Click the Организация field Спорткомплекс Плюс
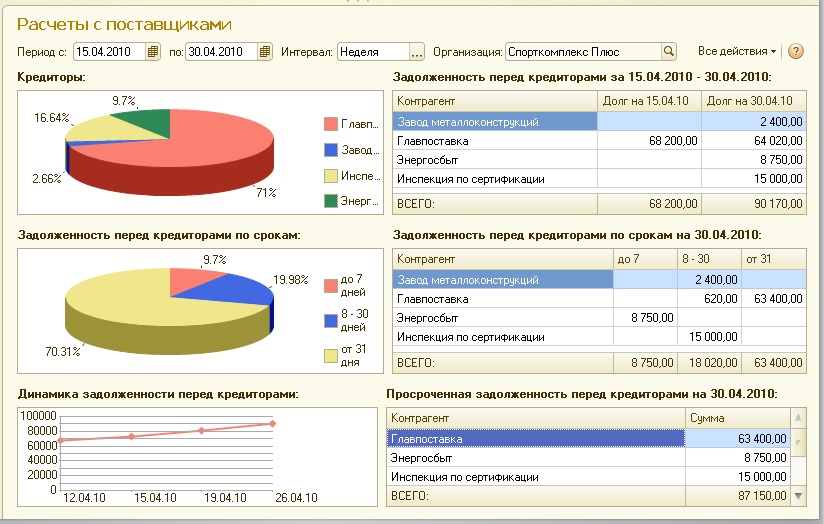The height and width of the screenshot is (524, 824). pos(583,52)
